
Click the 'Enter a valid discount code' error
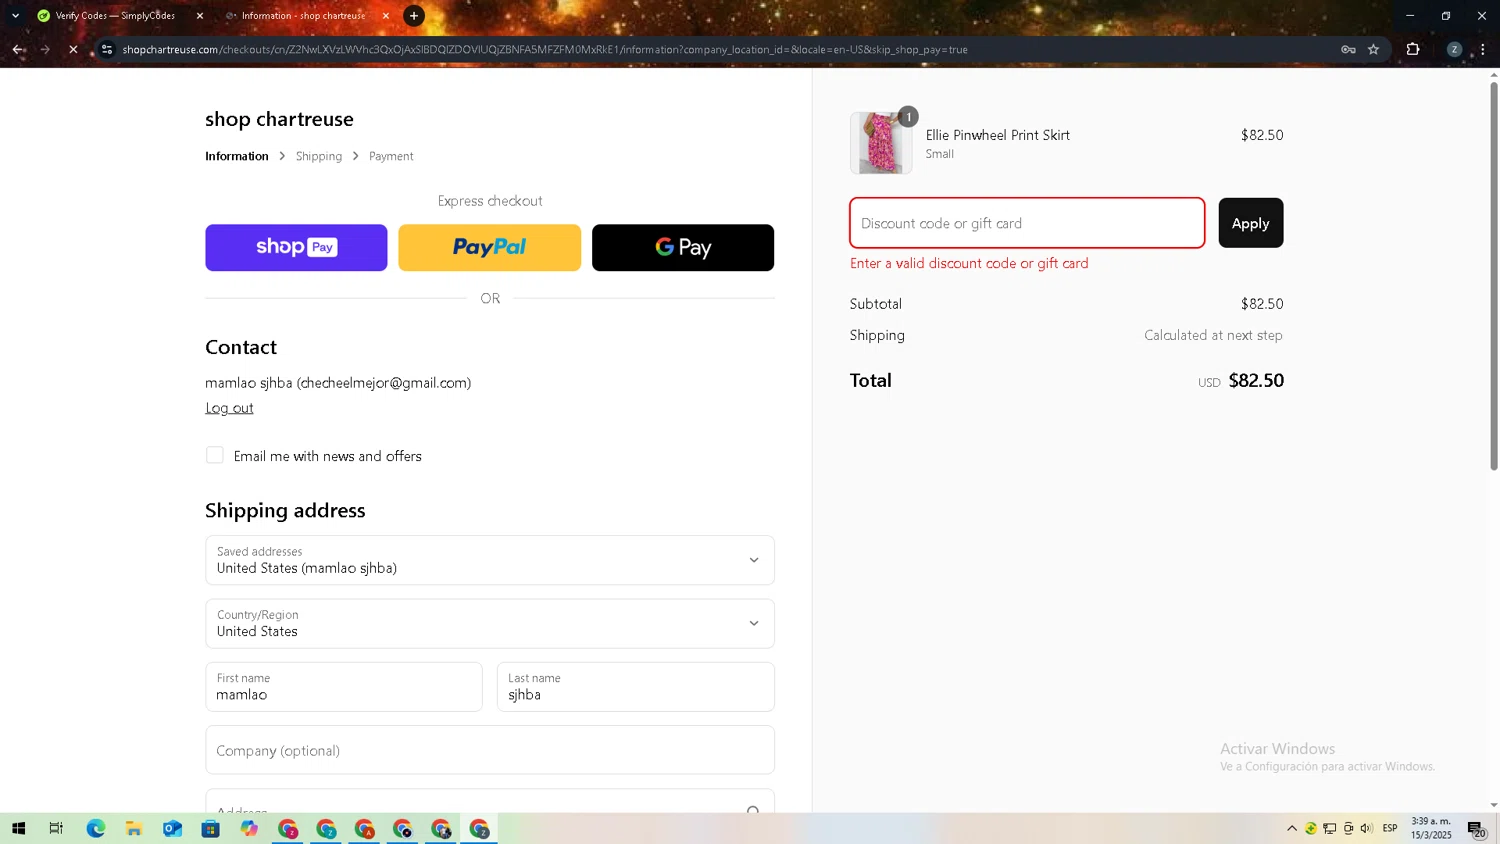pyautogui.click(x=969, y=263)
